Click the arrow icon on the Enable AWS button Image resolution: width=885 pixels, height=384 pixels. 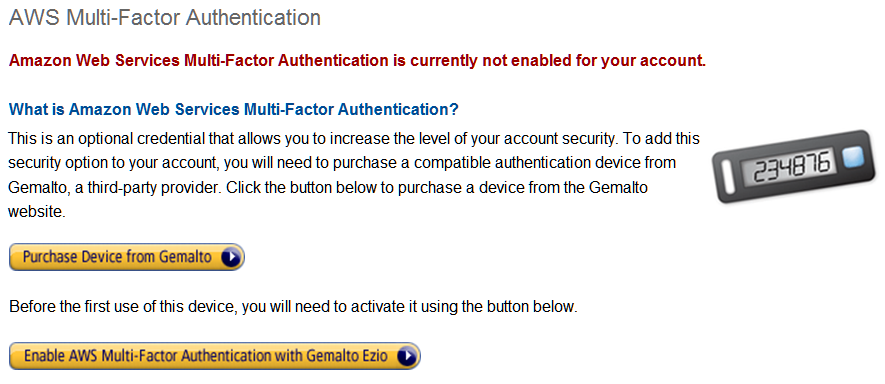(x=408, y=356)
